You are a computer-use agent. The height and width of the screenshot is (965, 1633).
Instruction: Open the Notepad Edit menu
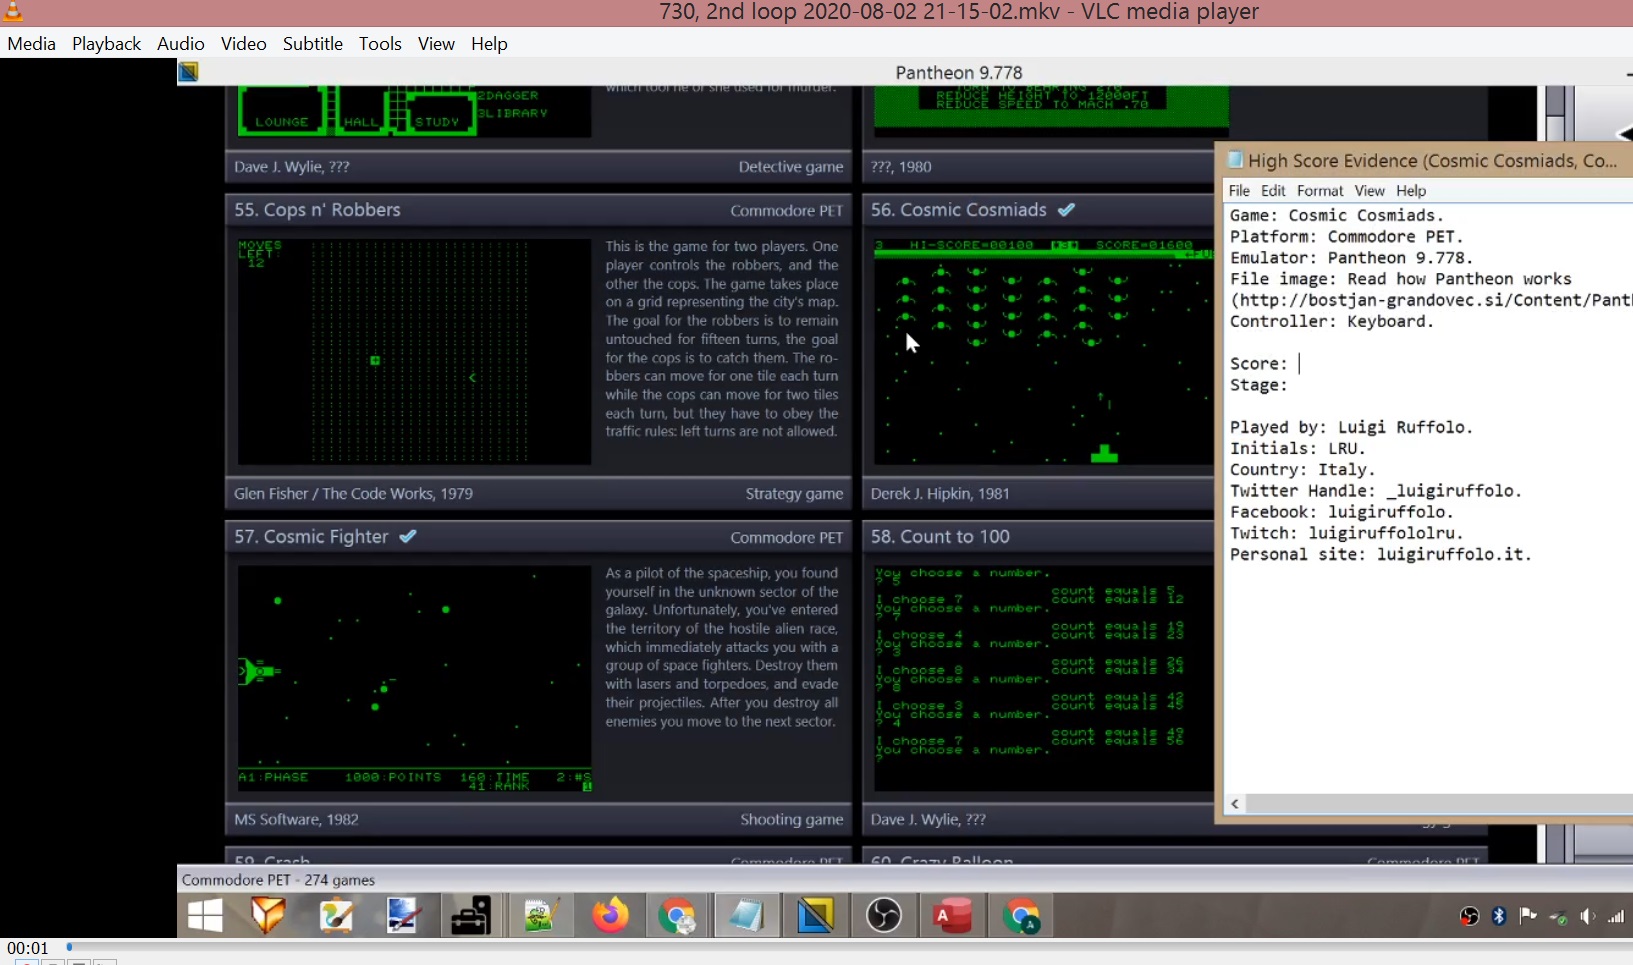(x=1273, y=191)
